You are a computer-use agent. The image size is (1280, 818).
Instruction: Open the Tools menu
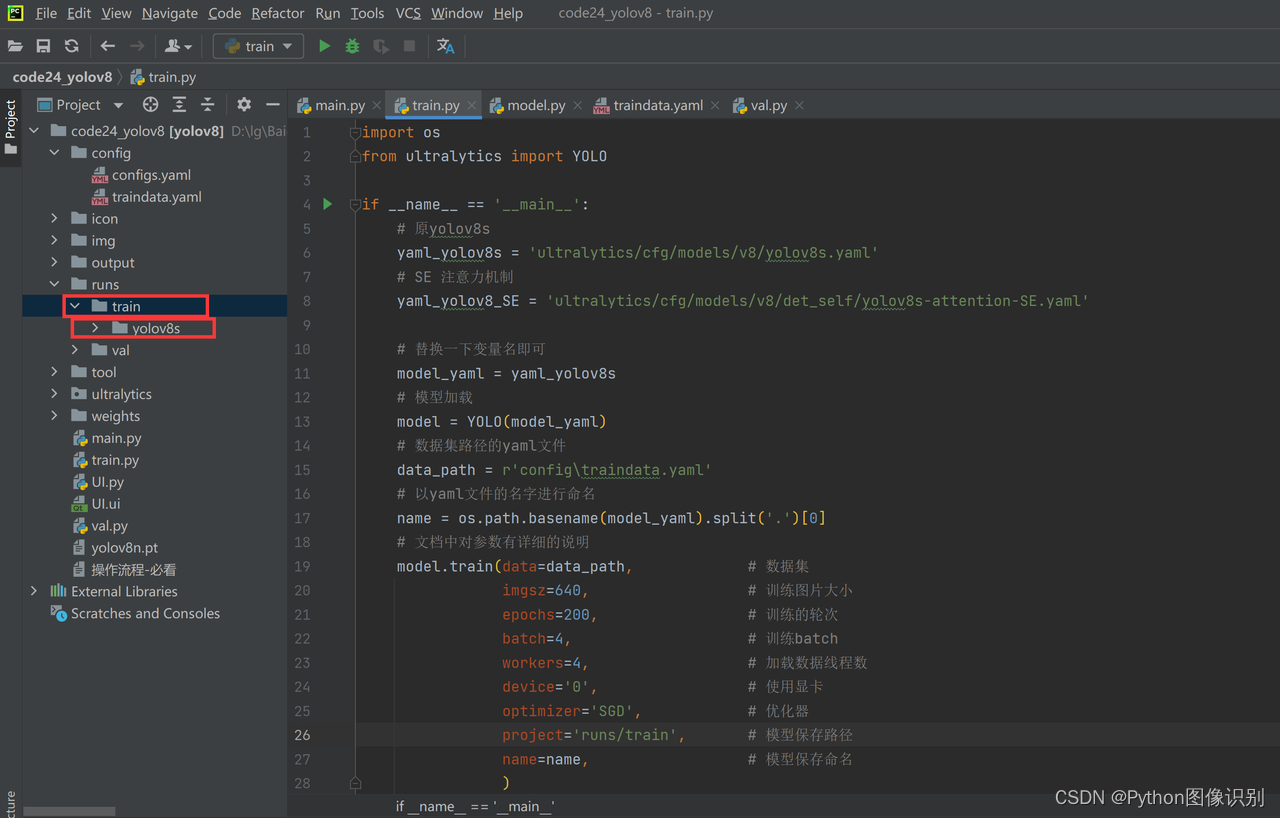(x=367, y=13)
